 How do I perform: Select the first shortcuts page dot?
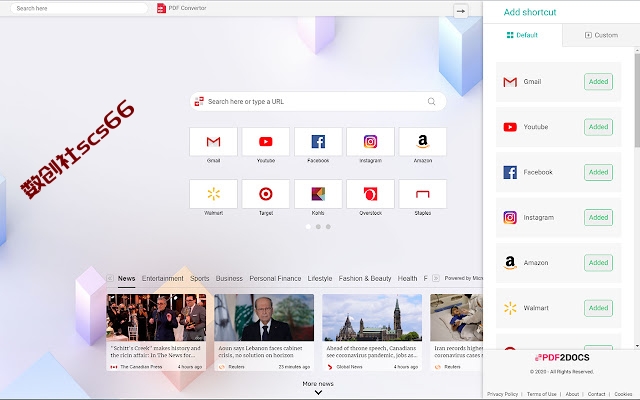(x=308, y=227)
